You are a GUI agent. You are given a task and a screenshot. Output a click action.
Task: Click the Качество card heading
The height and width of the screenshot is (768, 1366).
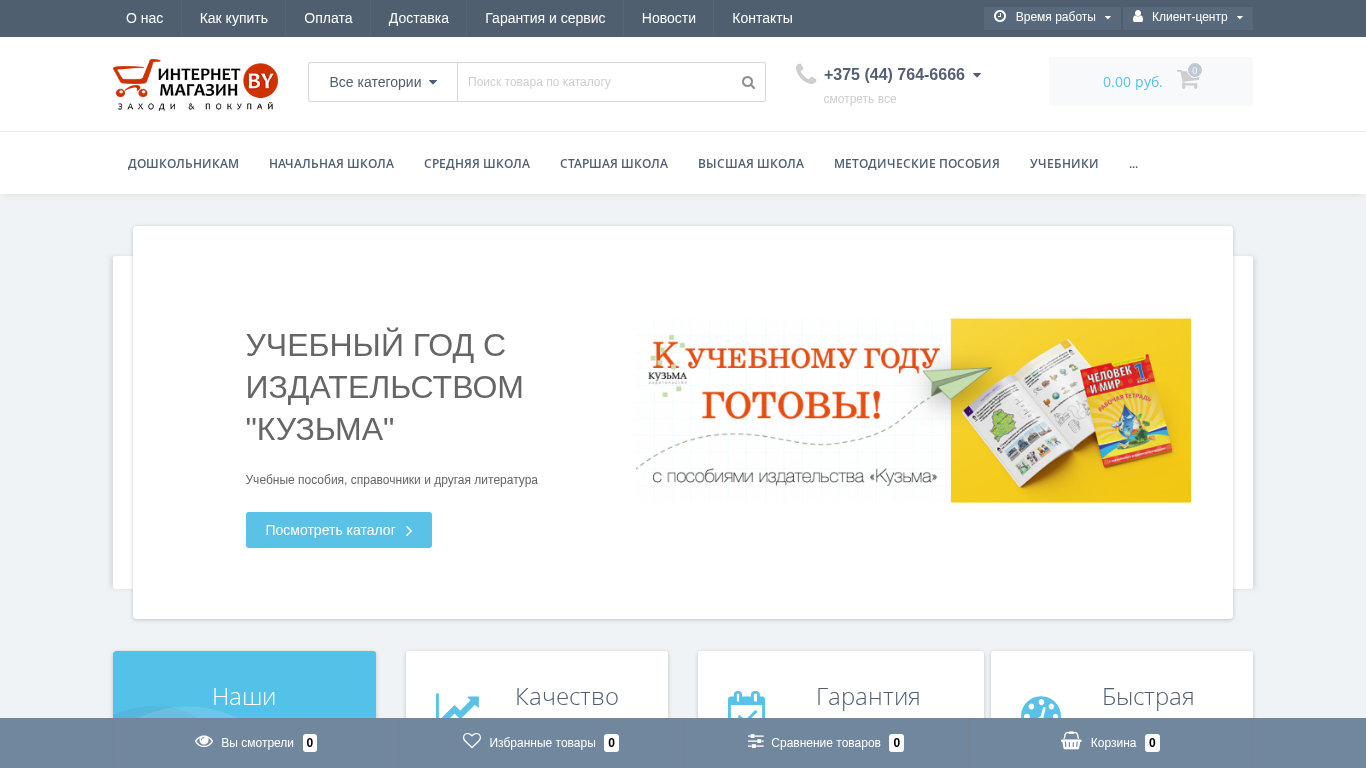coord(567,696)
